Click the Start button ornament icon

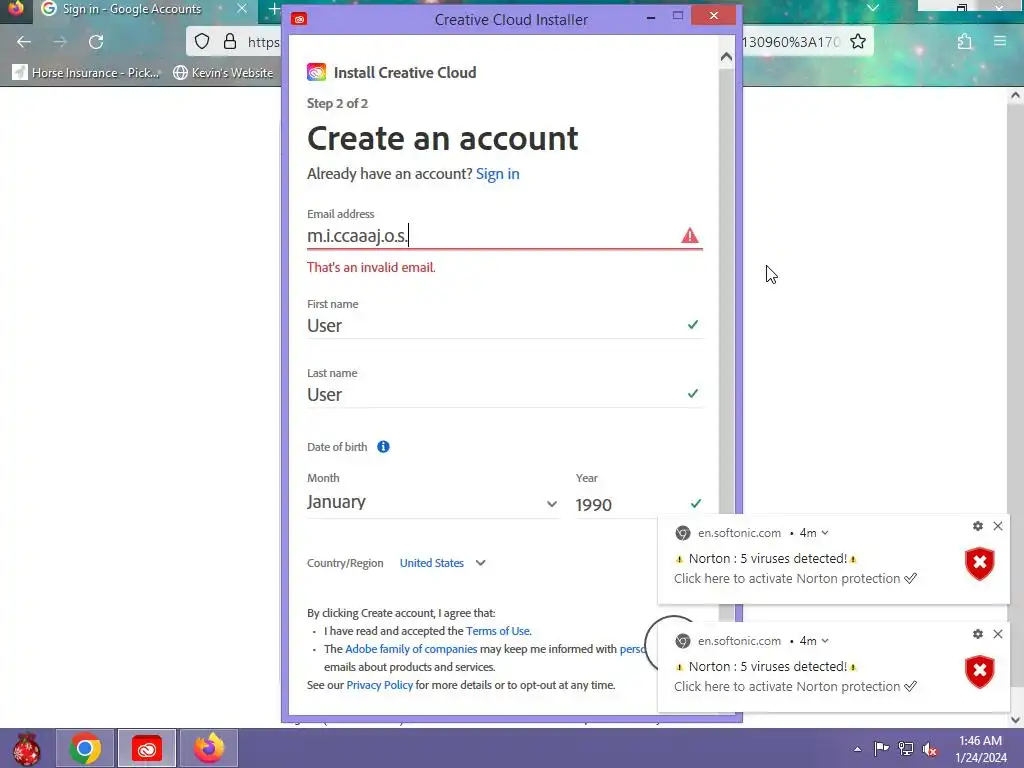click(x=26, y=748)
